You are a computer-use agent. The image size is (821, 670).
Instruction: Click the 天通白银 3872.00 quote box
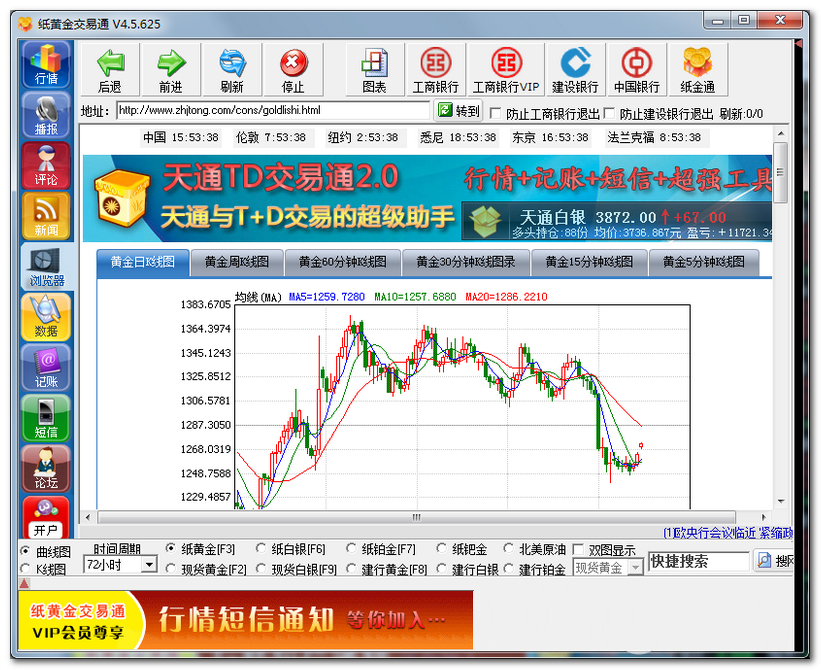click(x=617, y=221)
